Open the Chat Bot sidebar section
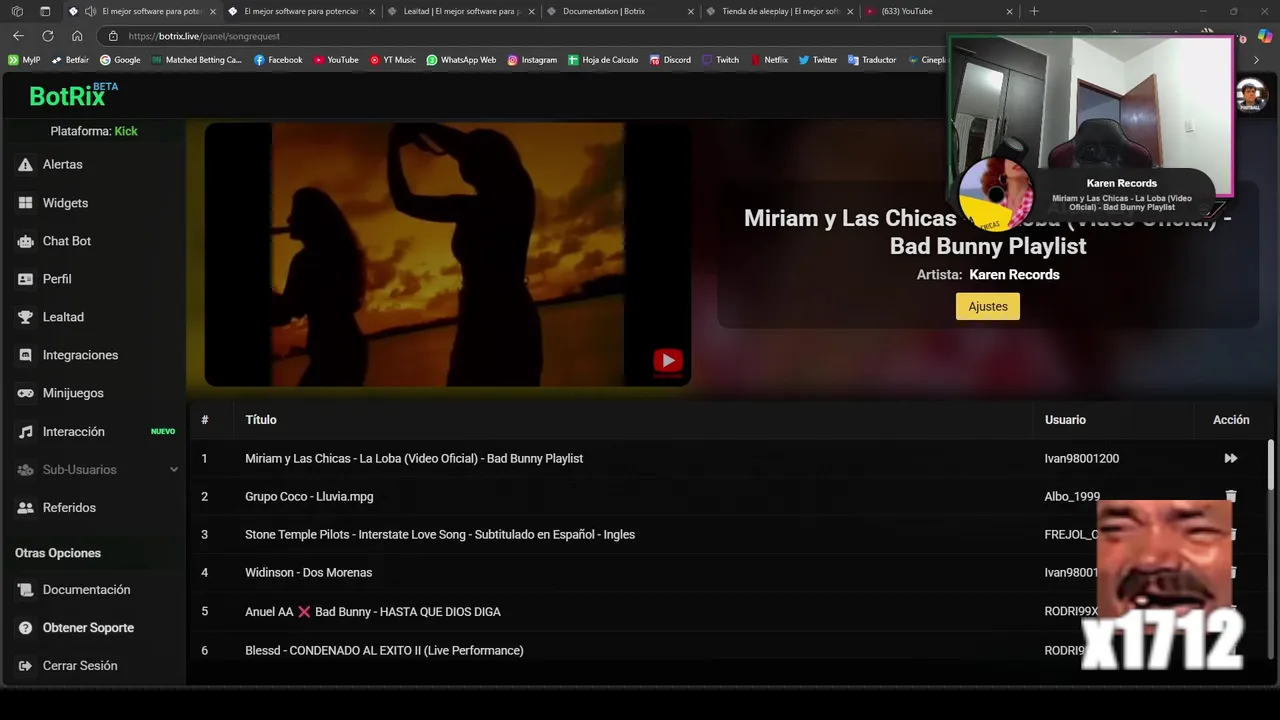This screenshot has width=1280, height=720. 66,241
